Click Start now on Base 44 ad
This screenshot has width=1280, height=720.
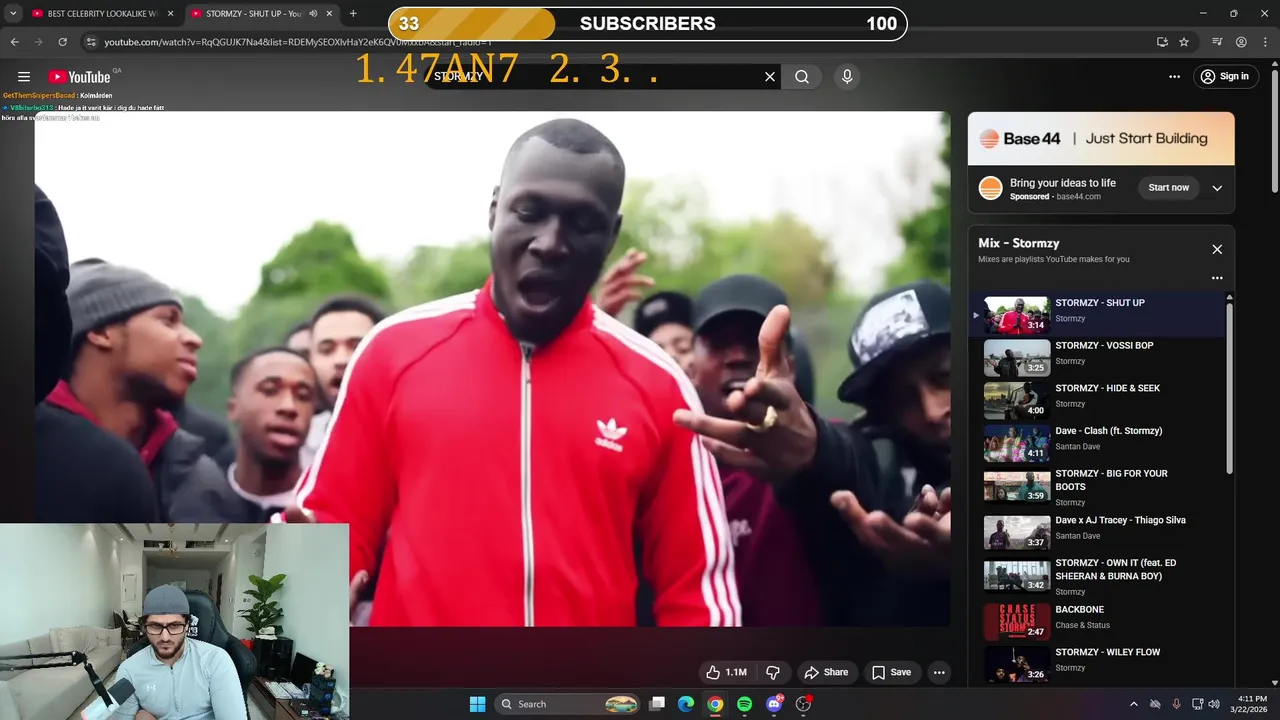coord(1168,188)
